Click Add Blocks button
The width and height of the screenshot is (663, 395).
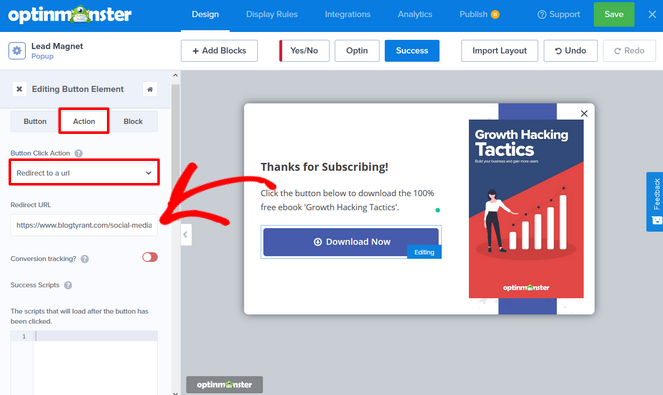point(219,51)
